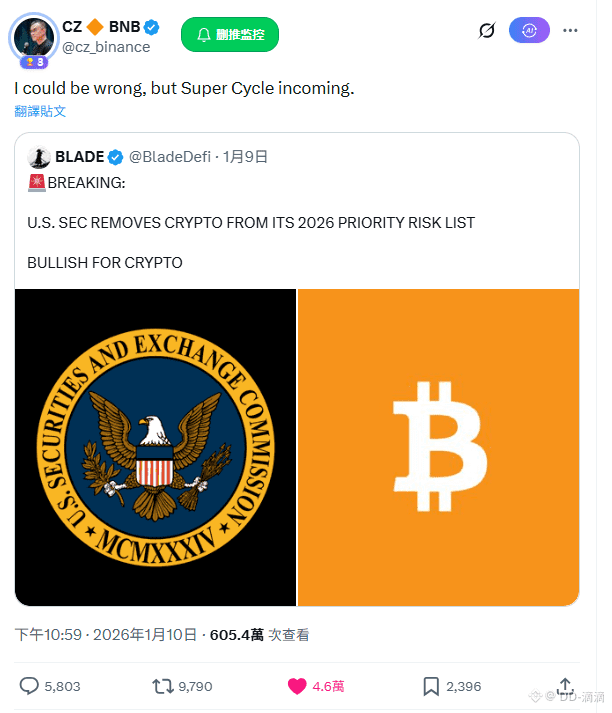
Task: Open CZ's profile avatar
Action: (x=33, y=38)
